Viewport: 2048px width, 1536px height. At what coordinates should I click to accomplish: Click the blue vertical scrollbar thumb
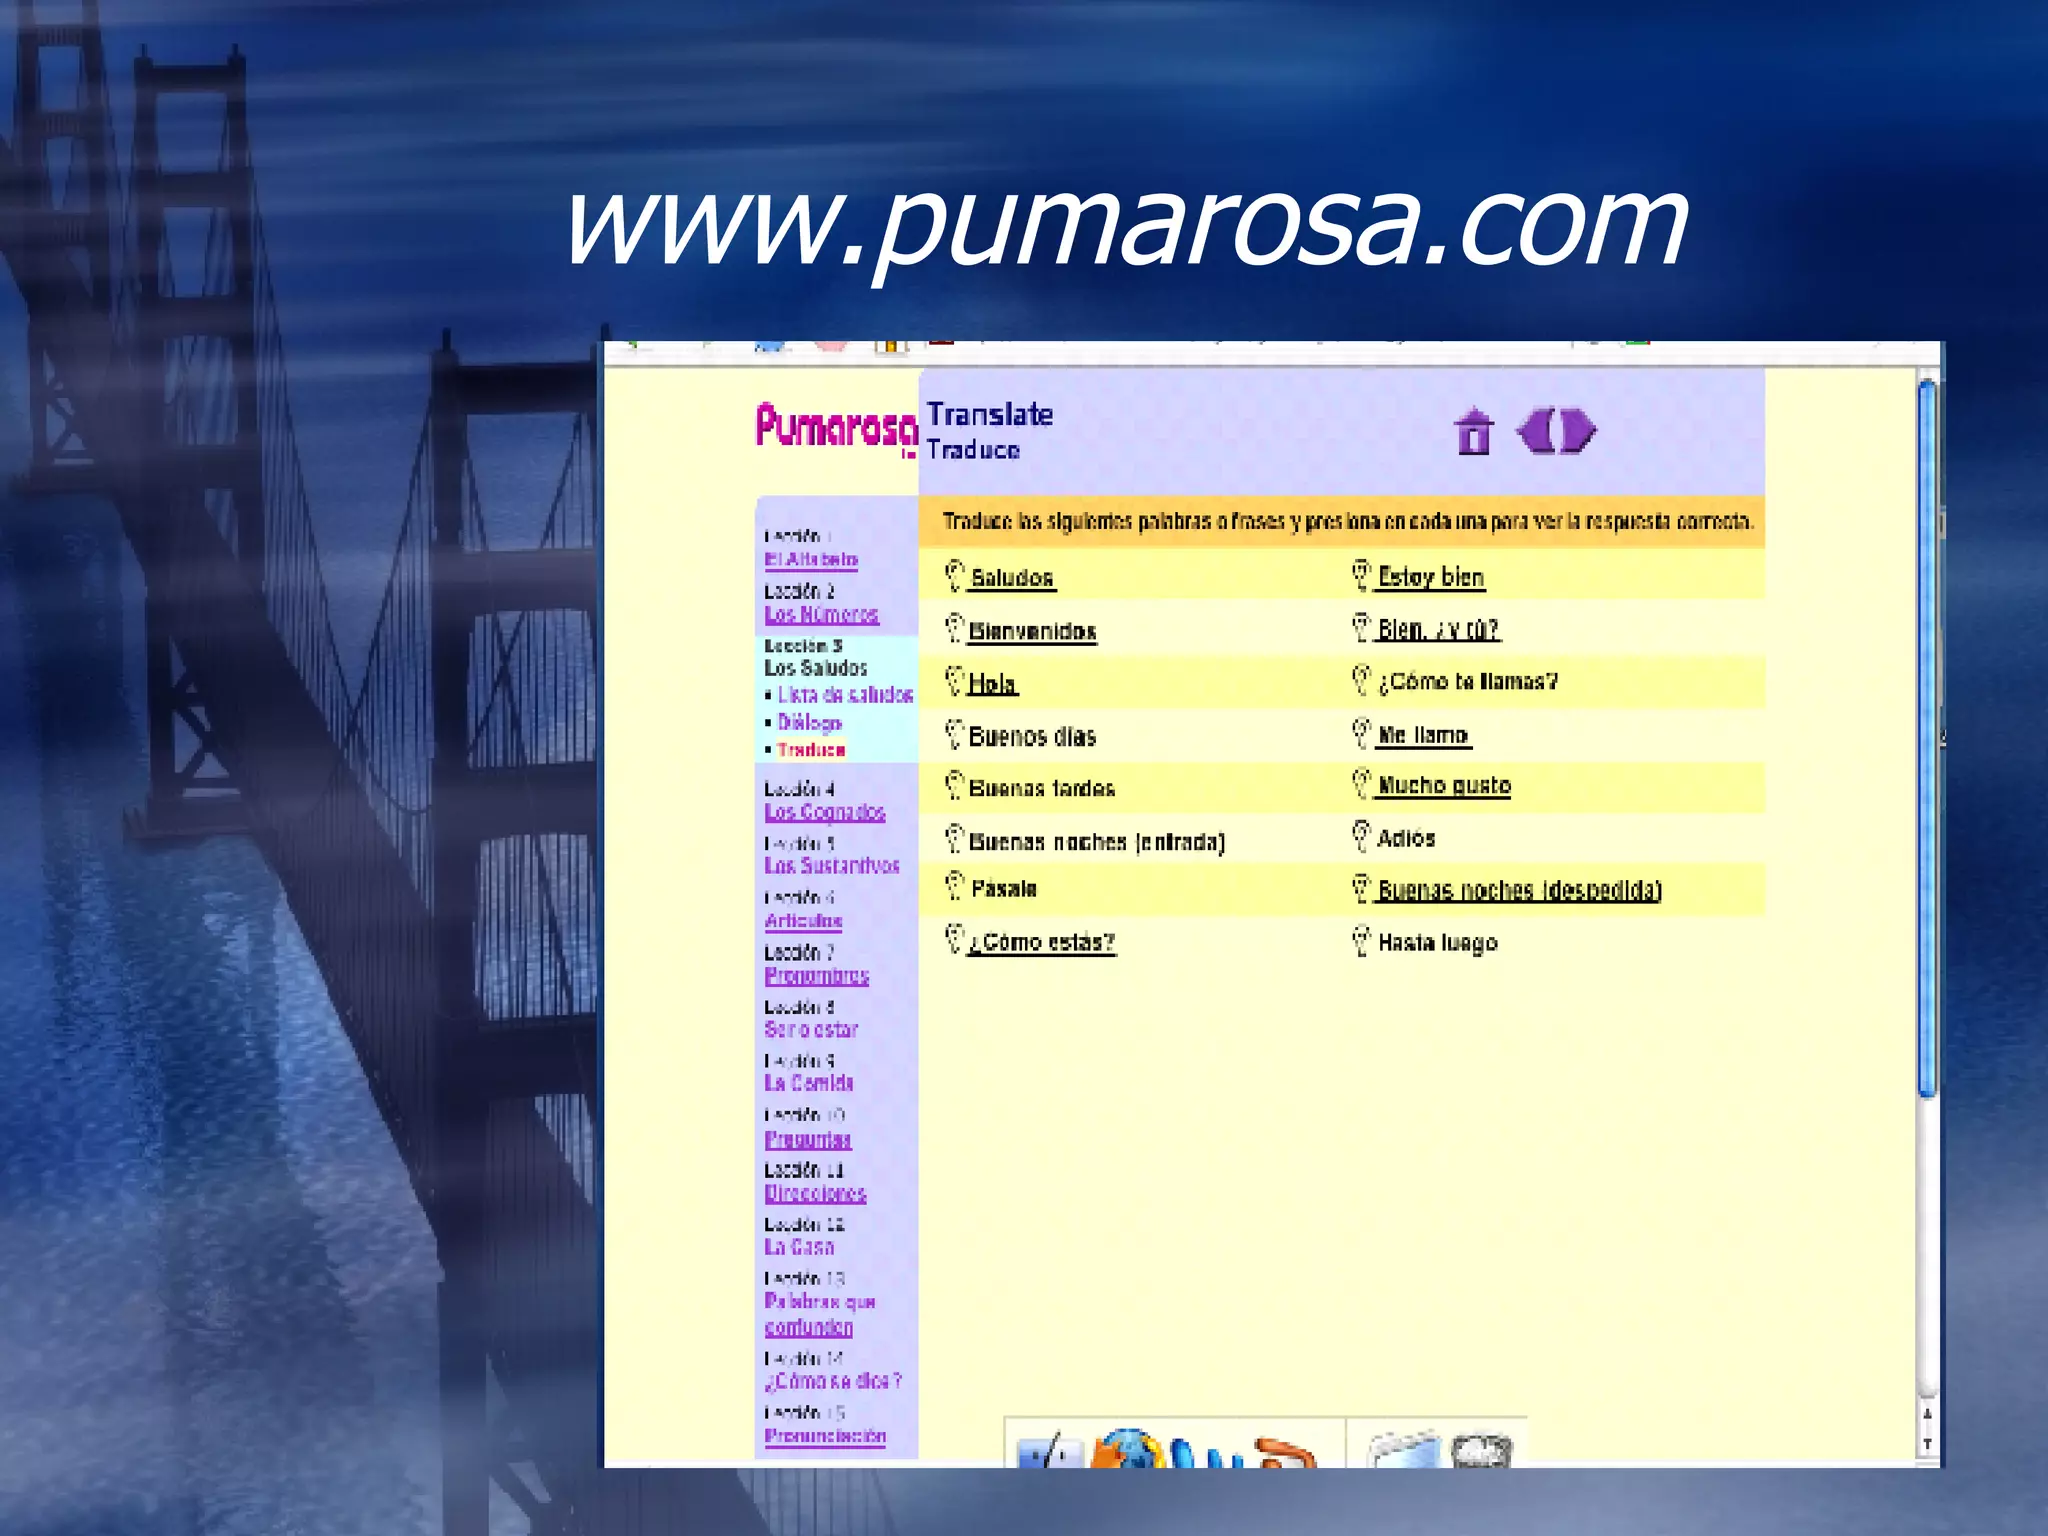(1928, 740)
